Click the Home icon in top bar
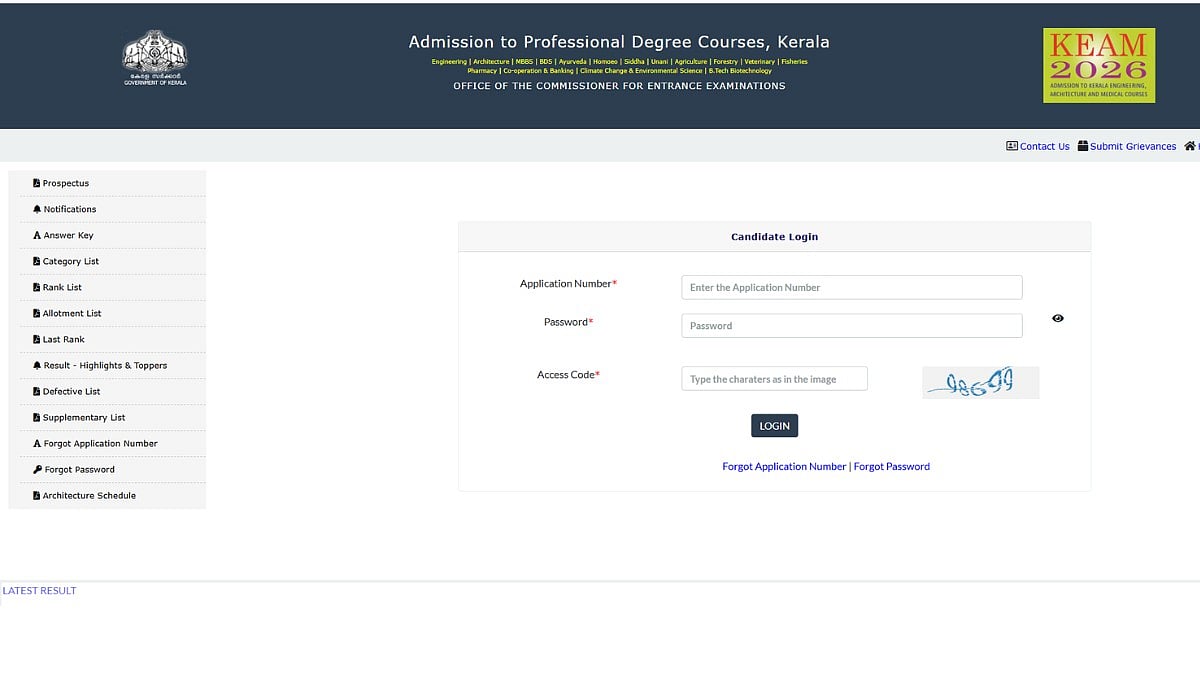Screen dimensions: 1200x675 (x=1190, y=146)
